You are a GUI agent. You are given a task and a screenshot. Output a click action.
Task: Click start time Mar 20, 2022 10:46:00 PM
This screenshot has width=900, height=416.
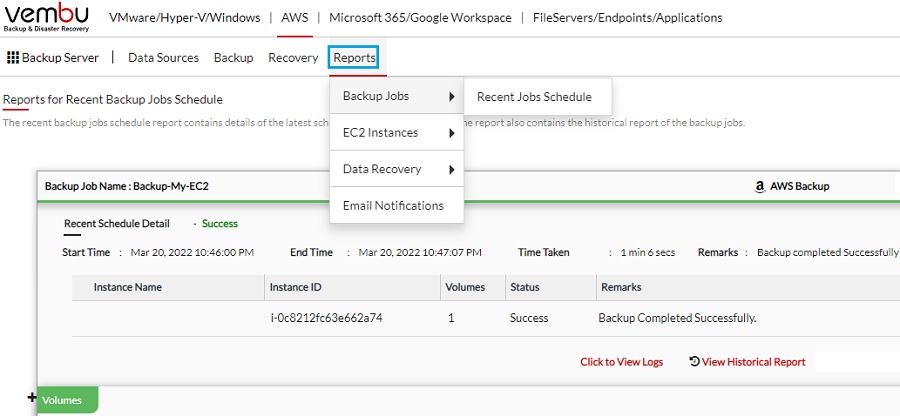click(x=192, y=252)
